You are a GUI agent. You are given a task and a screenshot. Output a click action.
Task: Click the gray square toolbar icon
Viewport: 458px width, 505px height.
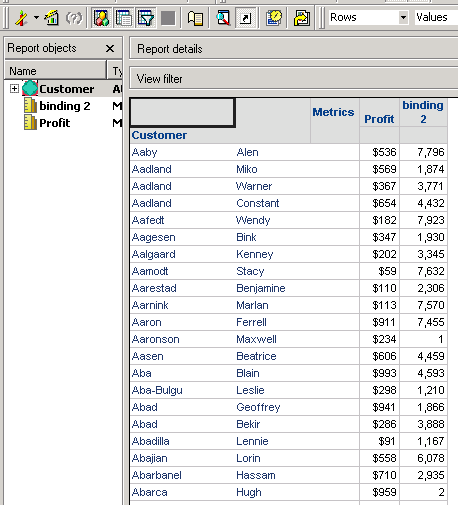(168, 18)
